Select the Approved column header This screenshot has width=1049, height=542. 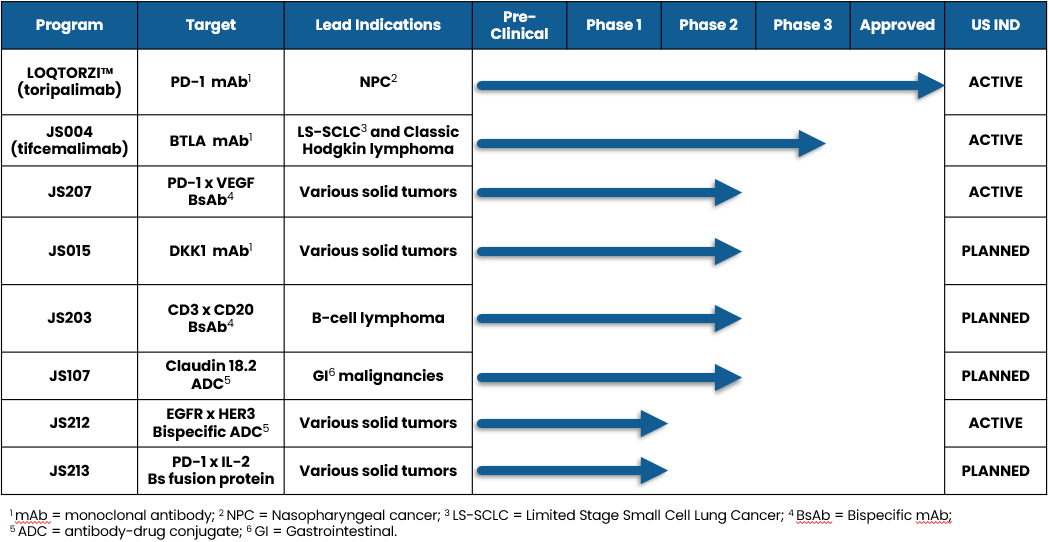897,25
